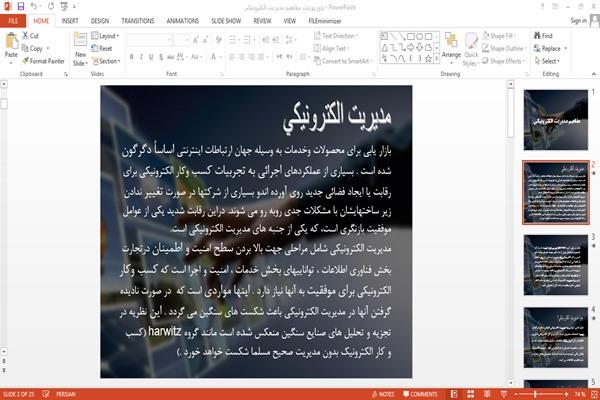Apply bold formatting

132,57
